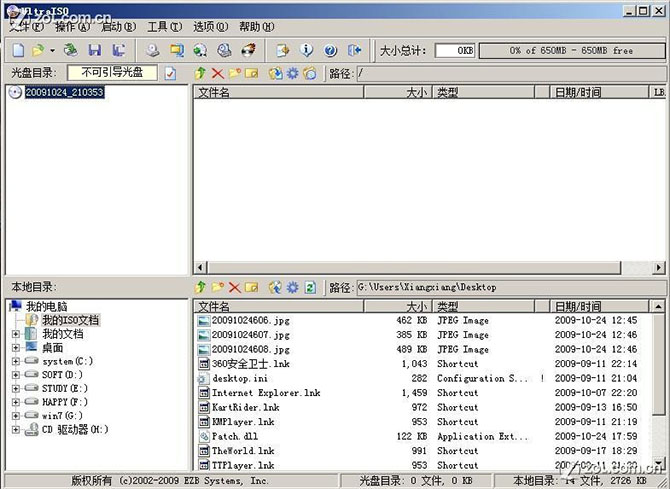670x489 pixels.
Task: Open the 工具(T) menu
Action: 164,27
